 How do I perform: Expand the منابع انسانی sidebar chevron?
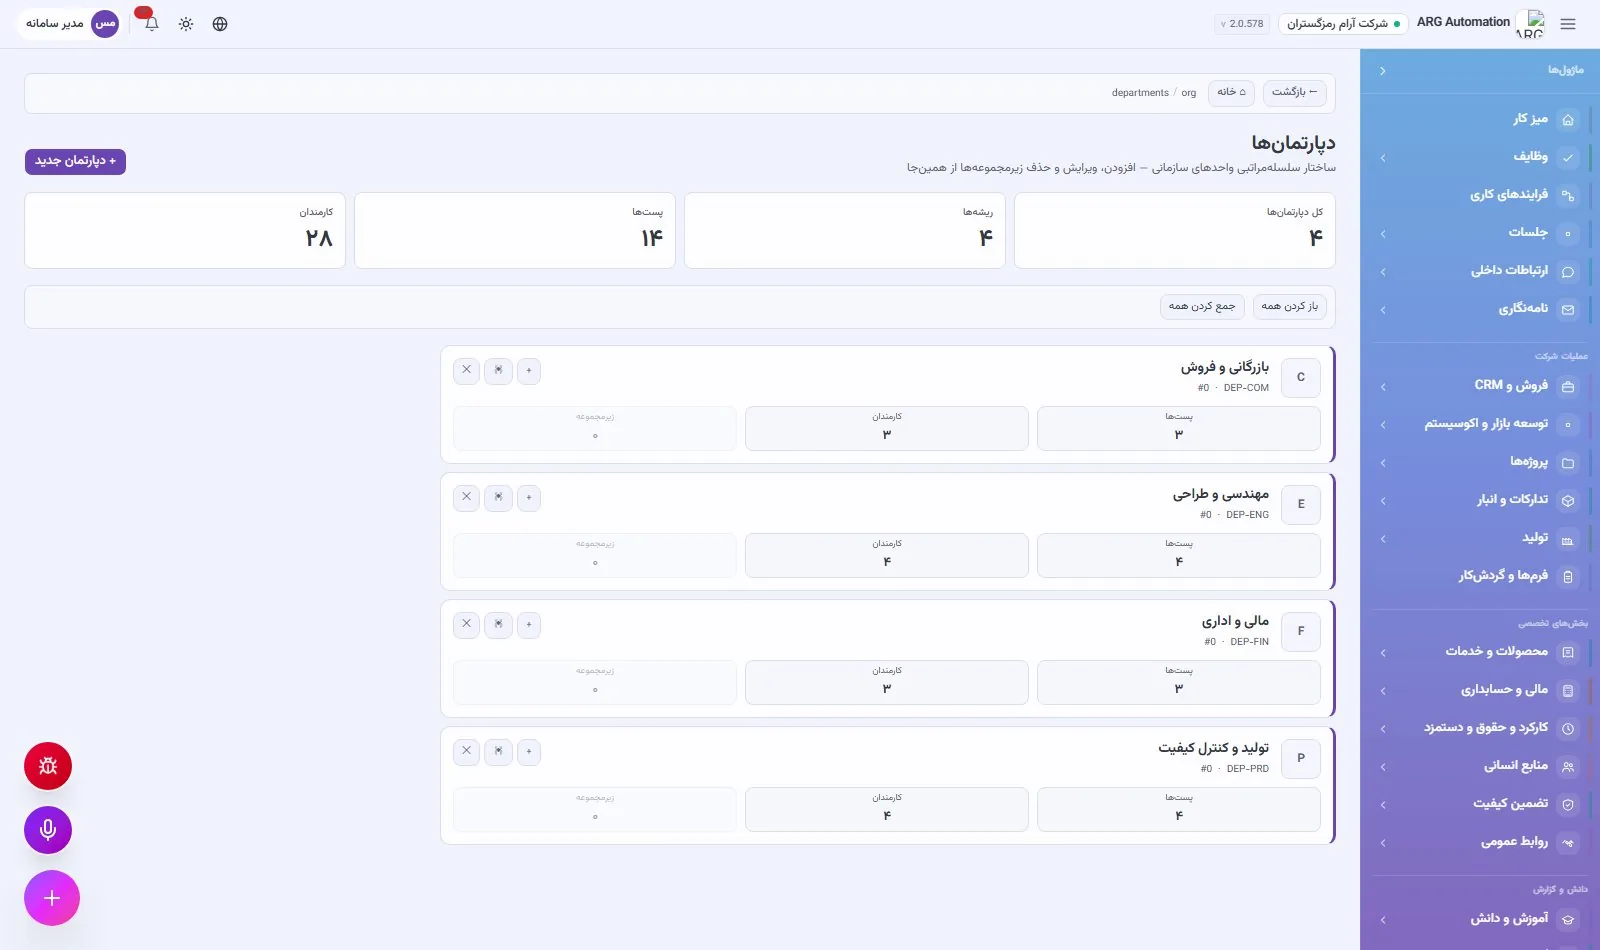pyautogui.click(x=1383, y=768)
